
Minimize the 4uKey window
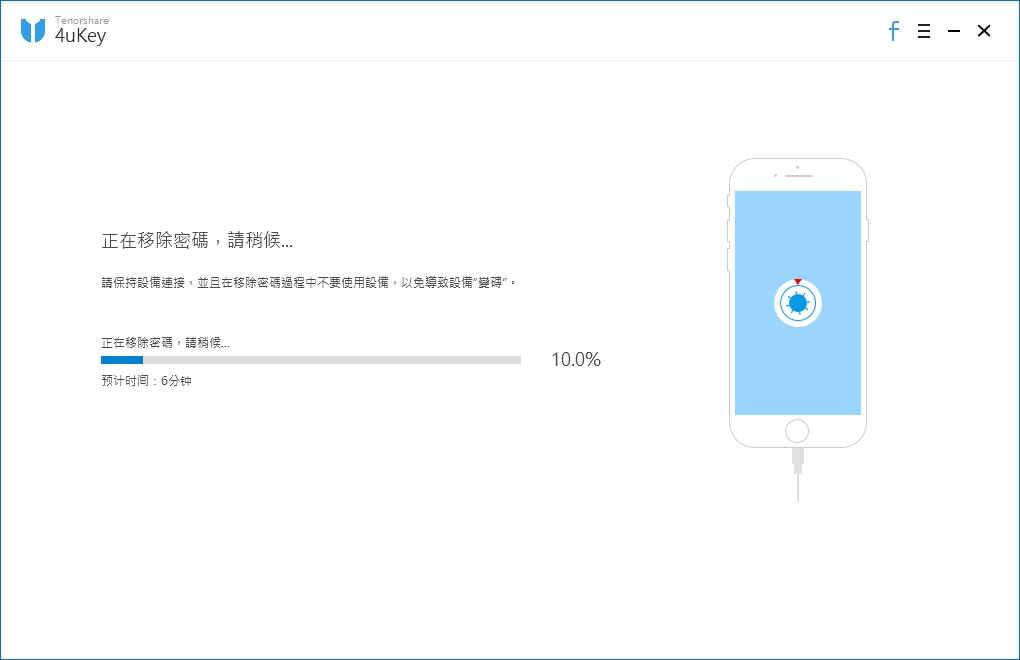click(954, 31)
